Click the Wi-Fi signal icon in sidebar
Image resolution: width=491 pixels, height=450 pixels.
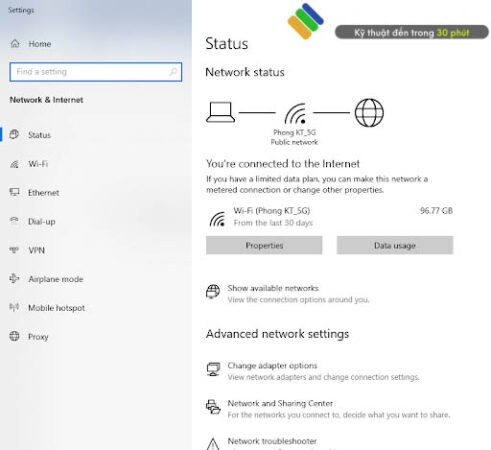click(14, 164)
